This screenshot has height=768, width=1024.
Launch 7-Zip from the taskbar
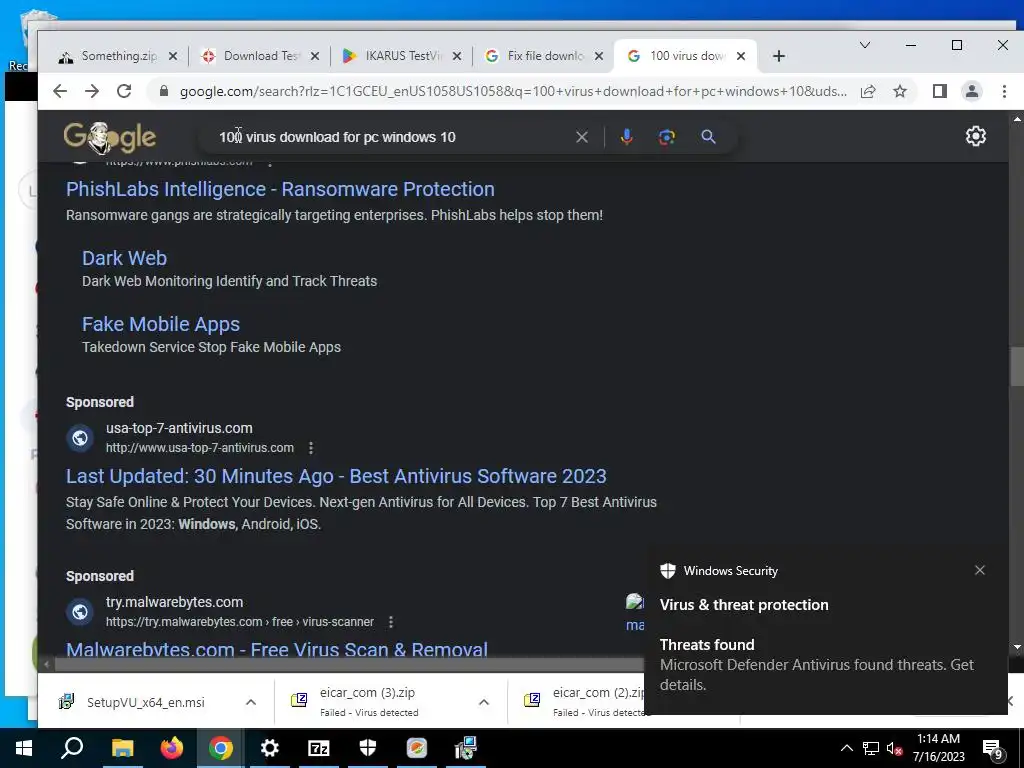[x=319, y=748]
